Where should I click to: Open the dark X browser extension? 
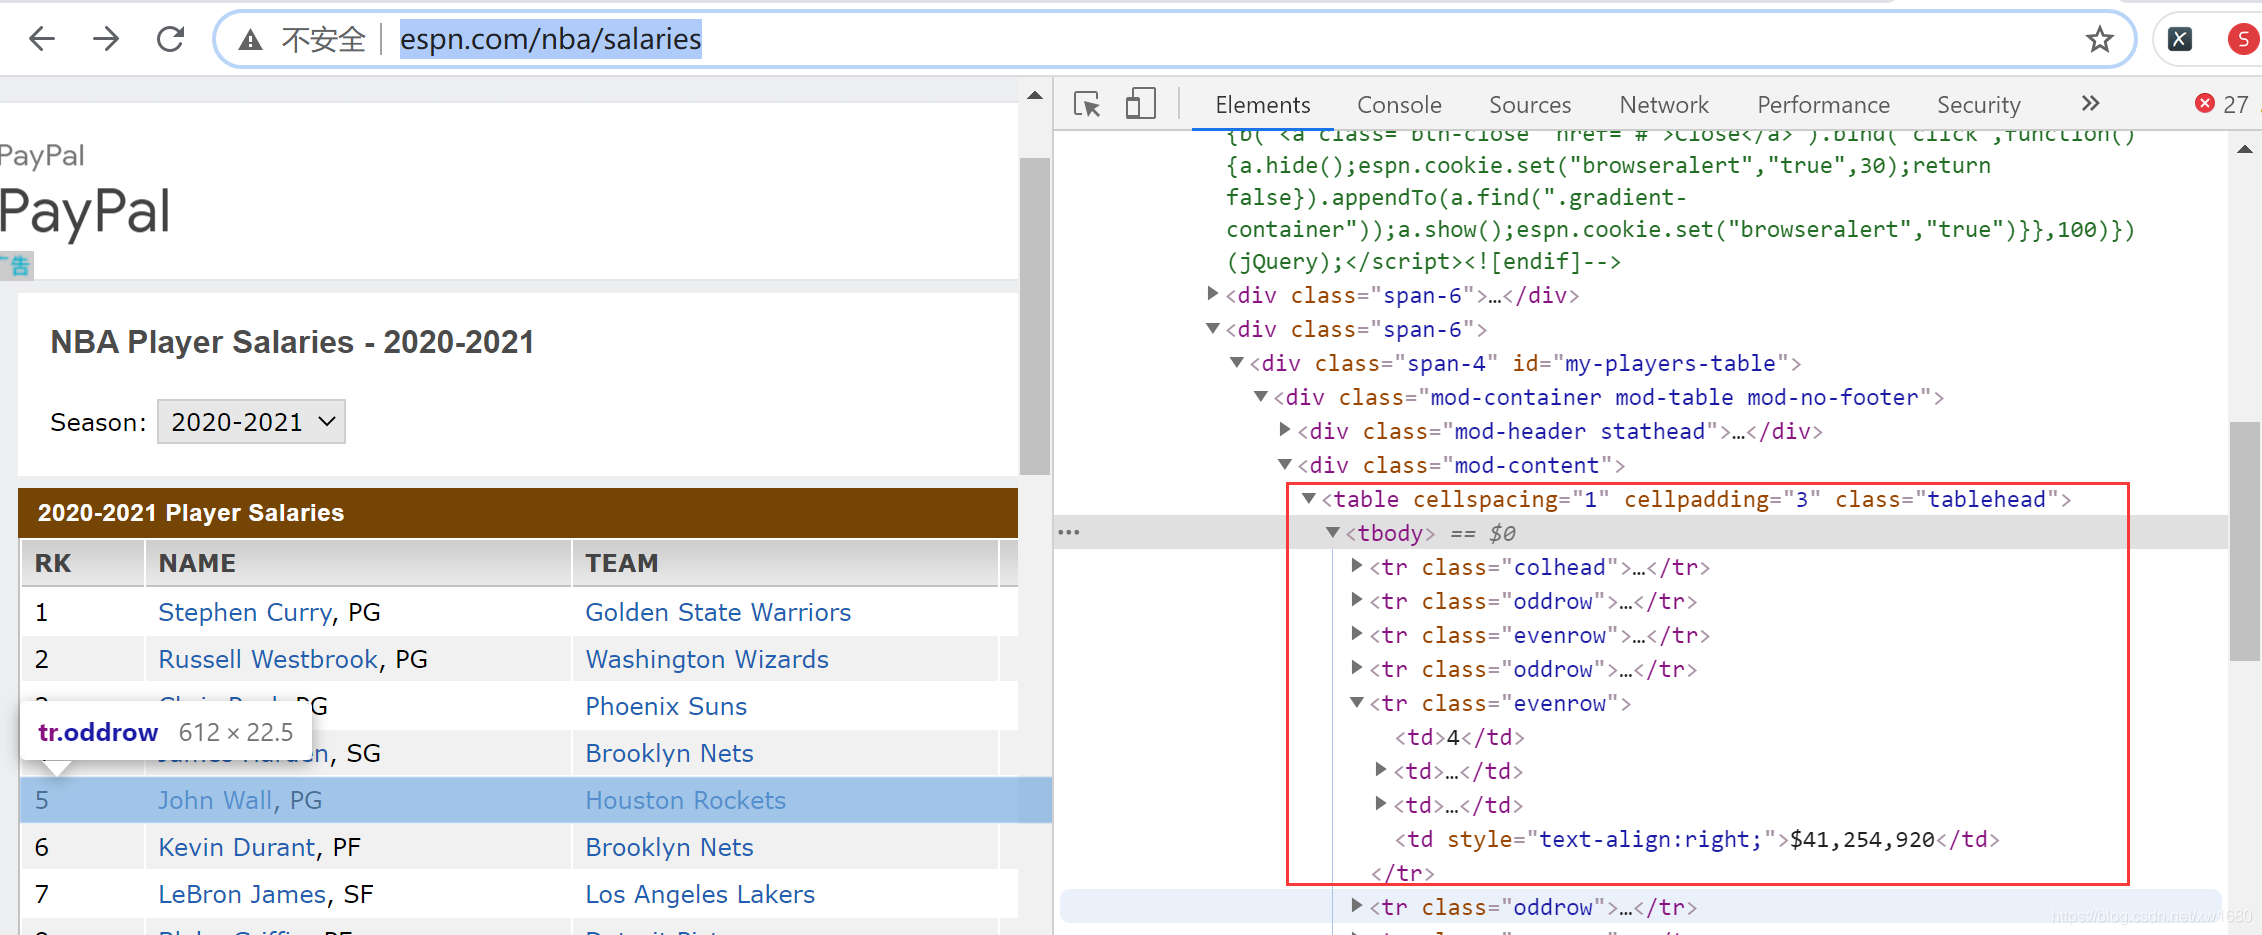click(2180, 39)
